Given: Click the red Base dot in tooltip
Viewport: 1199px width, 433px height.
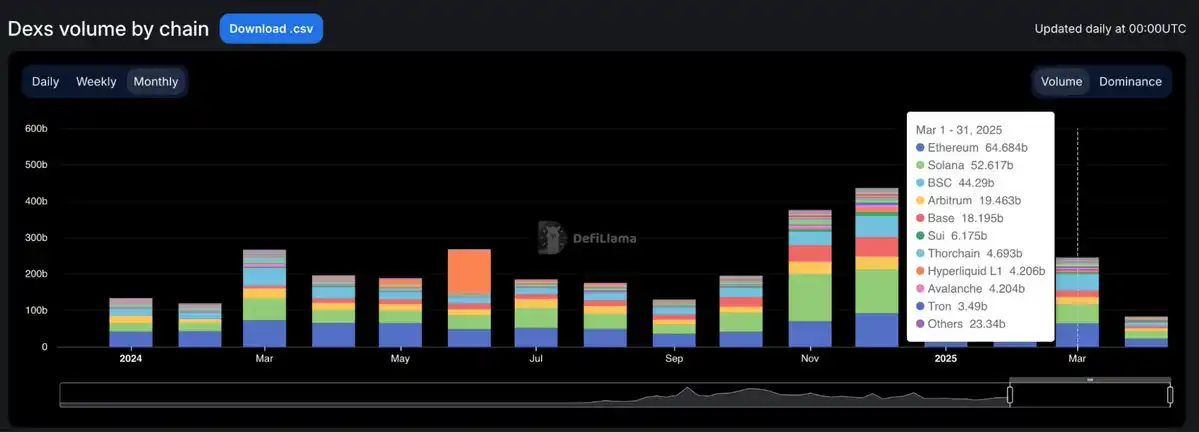Looking at the screenshot, I should point(920,218).
